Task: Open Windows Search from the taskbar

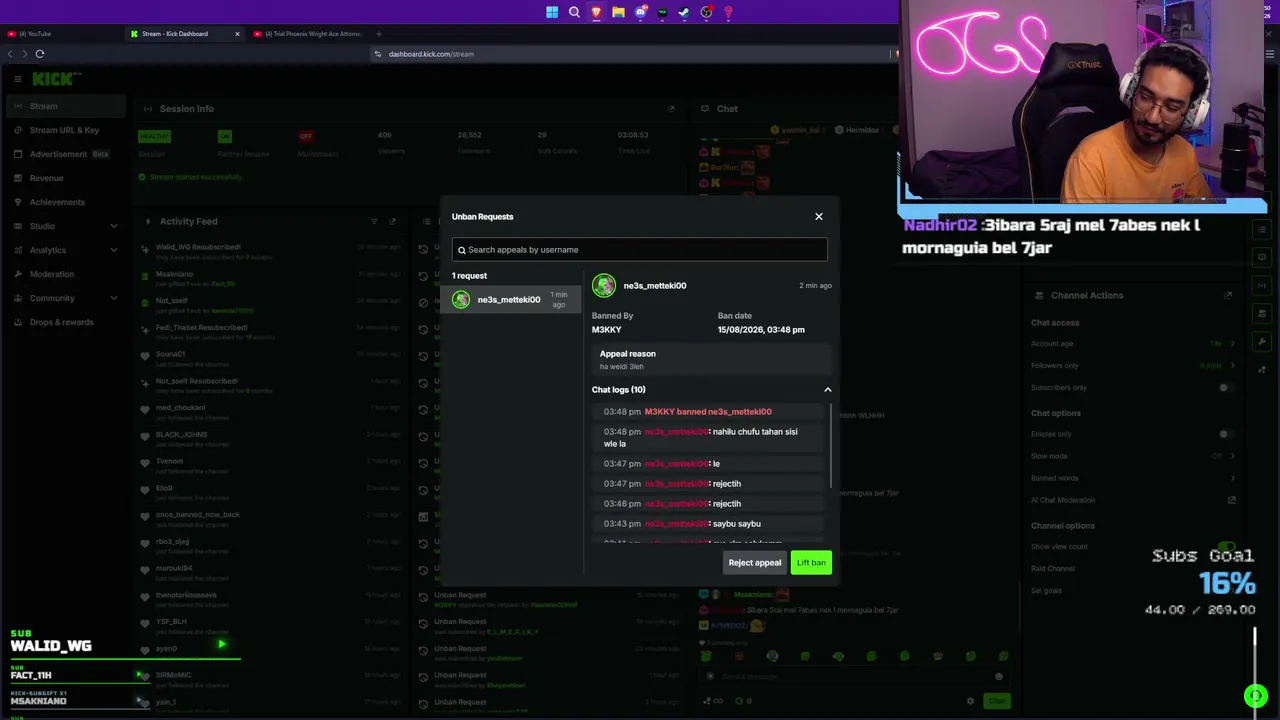Action: [x=574, y=12]
